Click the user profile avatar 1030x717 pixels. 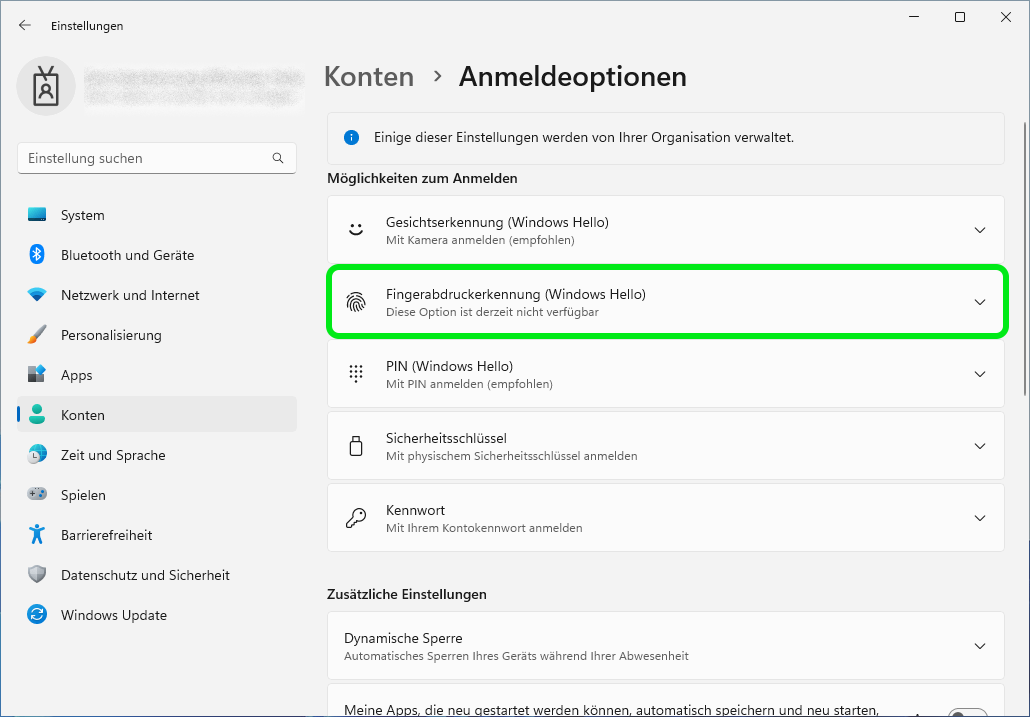[45, 87]
